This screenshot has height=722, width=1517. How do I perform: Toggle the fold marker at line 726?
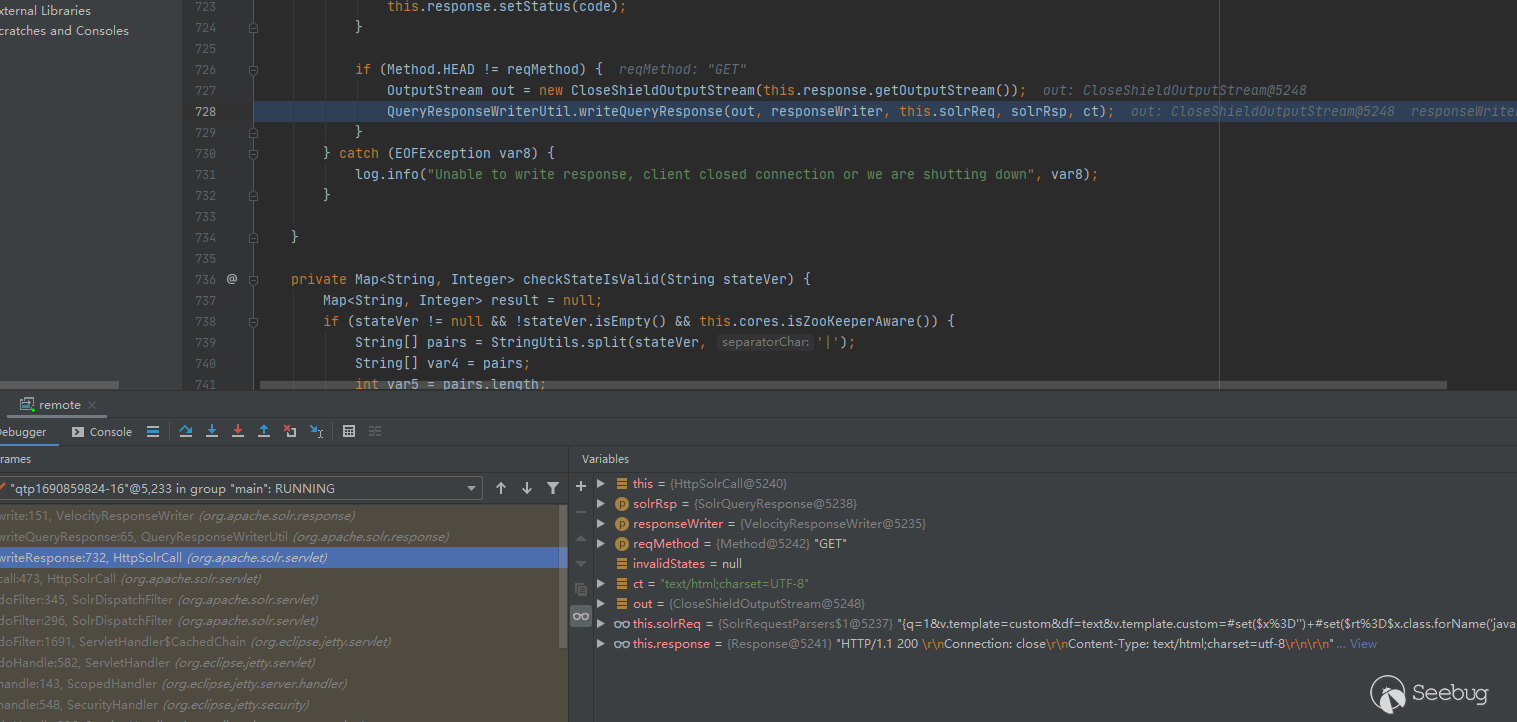(x=253, y=70)
